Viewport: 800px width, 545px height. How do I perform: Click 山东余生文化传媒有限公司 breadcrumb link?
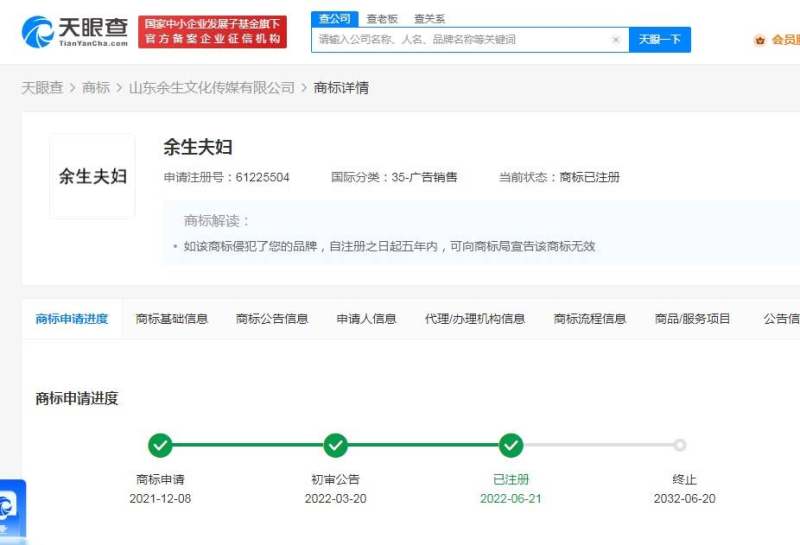pyautogui.click(x=212, y=88)
